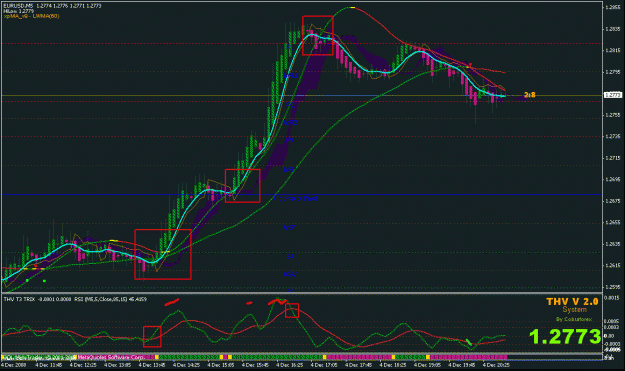
Task: Select the xpMA_v8 - LWMA(60) indicator label
Action: click(x=31, y=16)
